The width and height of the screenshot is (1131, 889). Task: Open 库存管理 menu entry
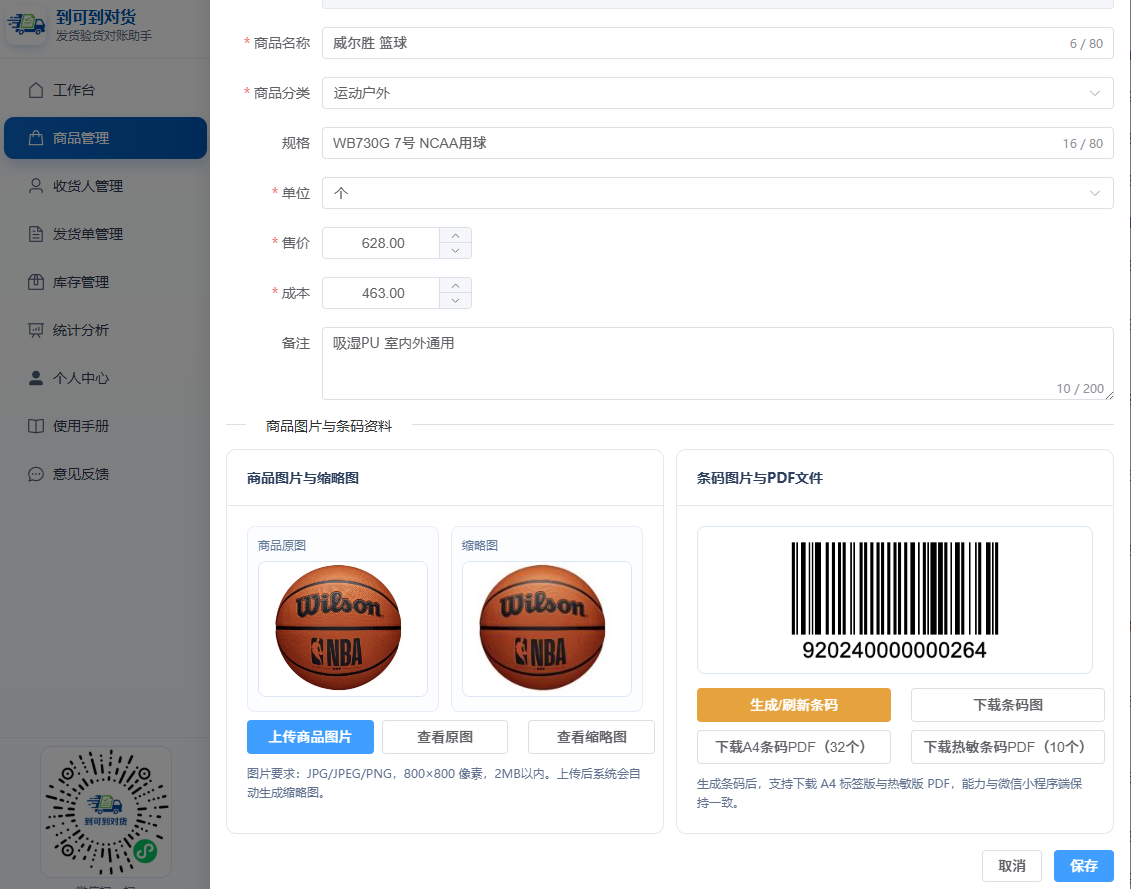click(105, 282)
